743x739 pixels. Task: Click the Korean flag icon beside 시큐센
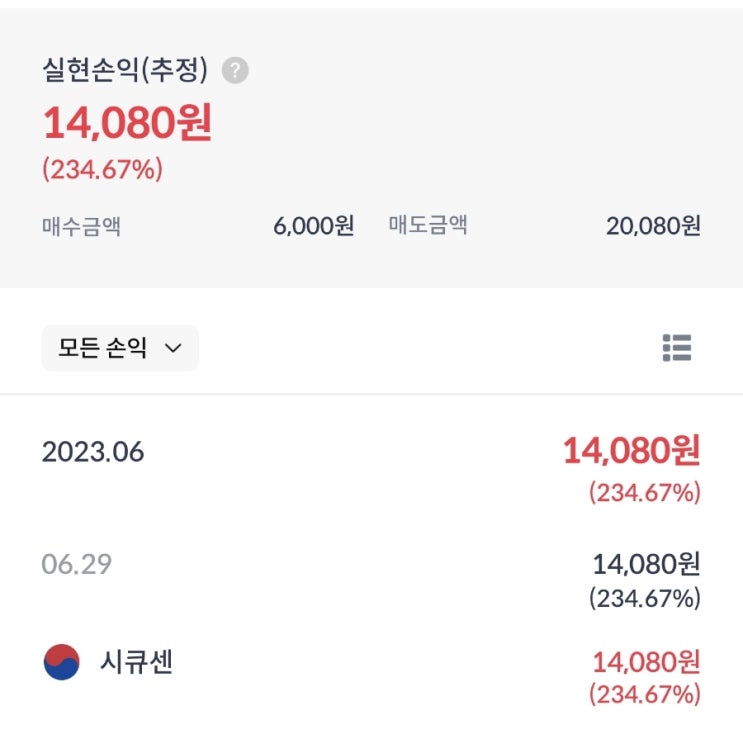click(x=62, y=662)
